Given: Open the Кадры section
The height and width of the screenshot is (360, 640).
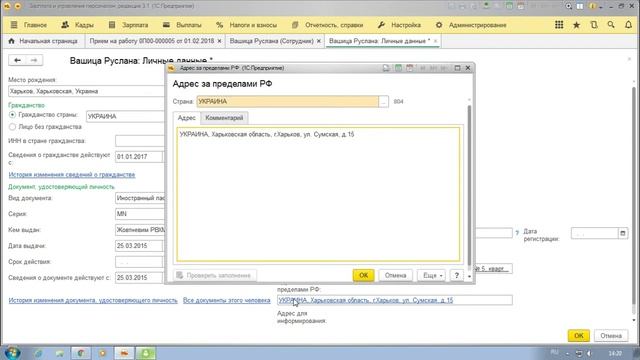Looking at the screenshot, I should pyautogui.click(x=78, y=25).
